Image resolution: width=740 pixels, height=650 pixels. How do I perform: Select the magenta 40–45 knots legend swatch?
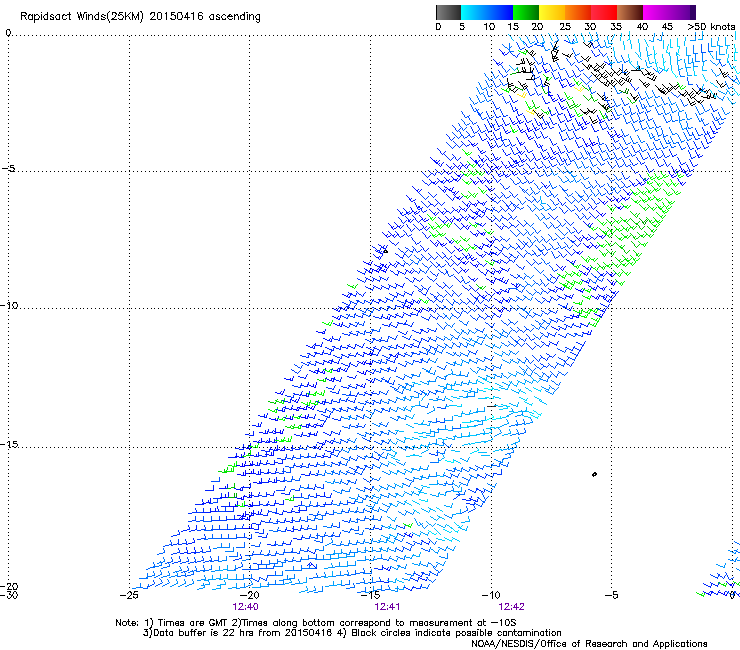[656, 12]
